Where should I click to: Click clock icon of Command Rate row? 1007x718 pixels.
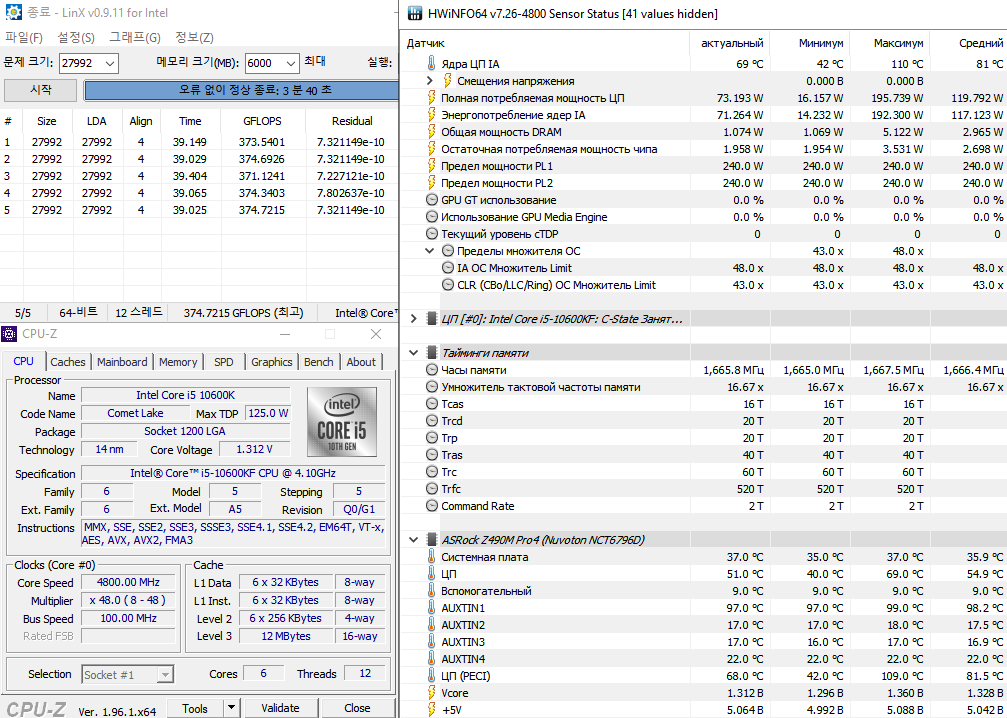pos(432,506)
